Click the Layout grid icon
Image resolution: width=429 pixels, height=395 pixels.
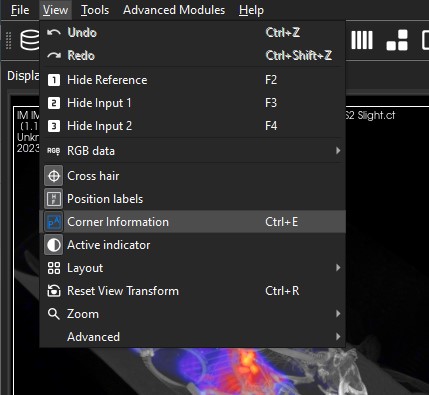point(54,268)
